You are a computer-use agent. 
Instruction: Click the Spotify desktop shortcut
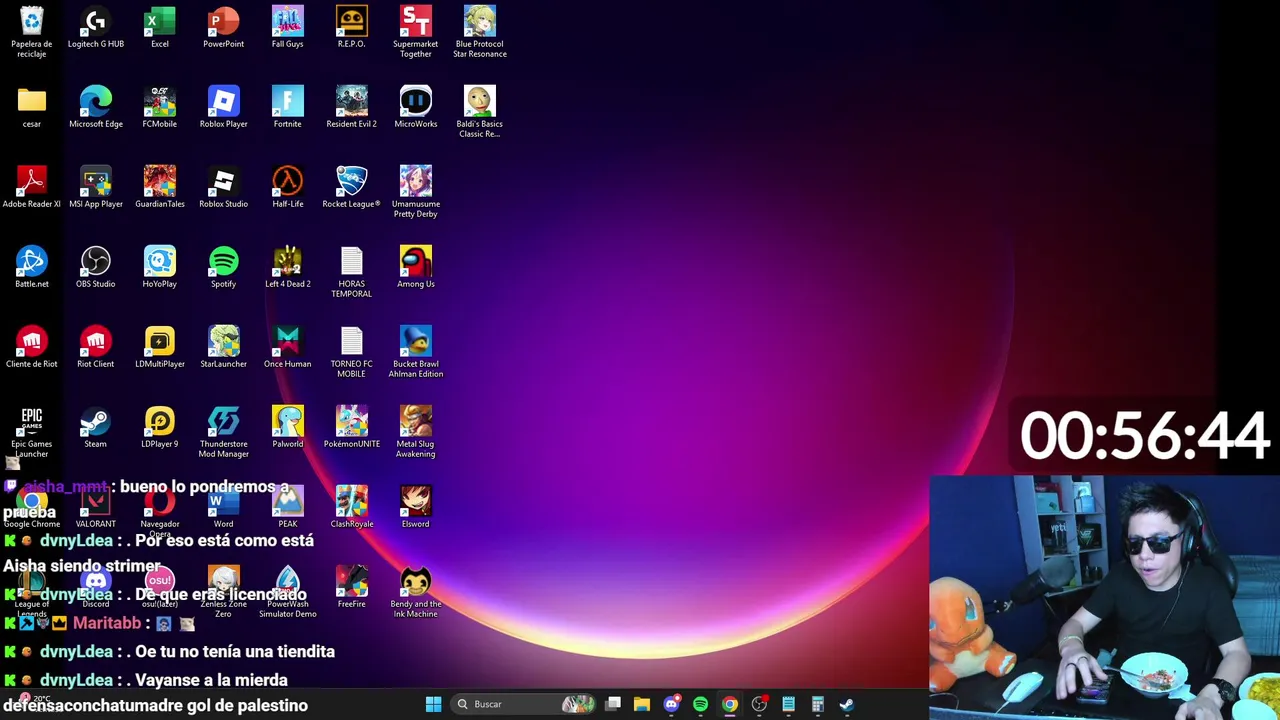click(224, 267)
